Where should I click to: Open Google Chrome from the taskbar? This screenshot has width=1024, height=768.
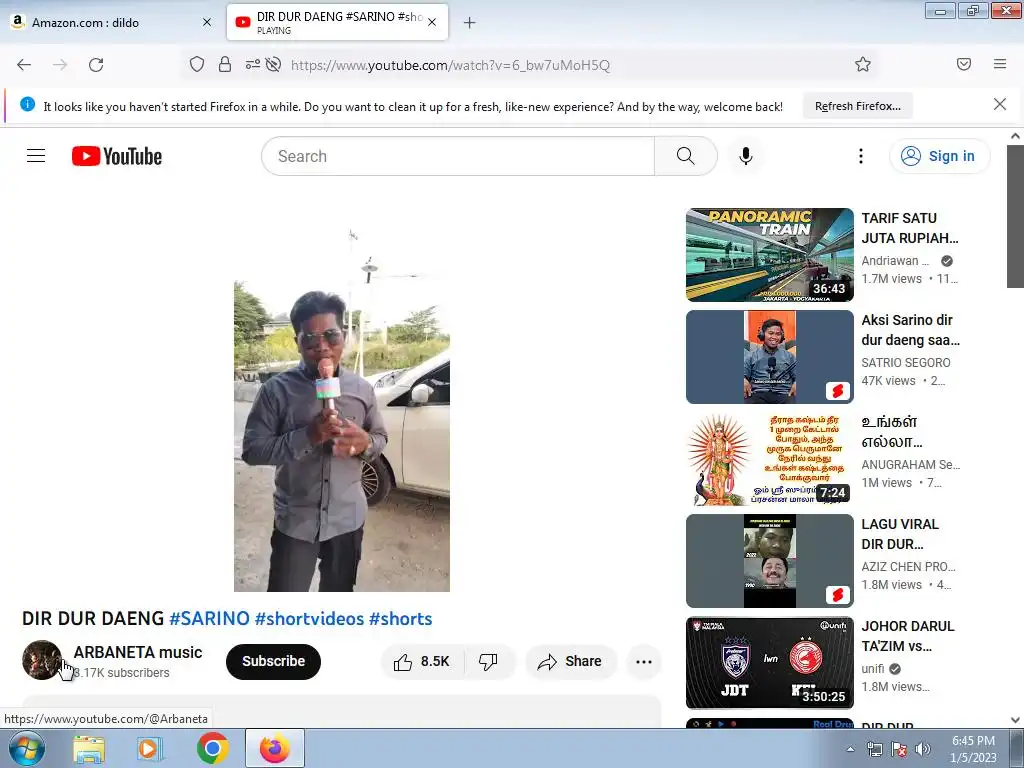(213, 748)
